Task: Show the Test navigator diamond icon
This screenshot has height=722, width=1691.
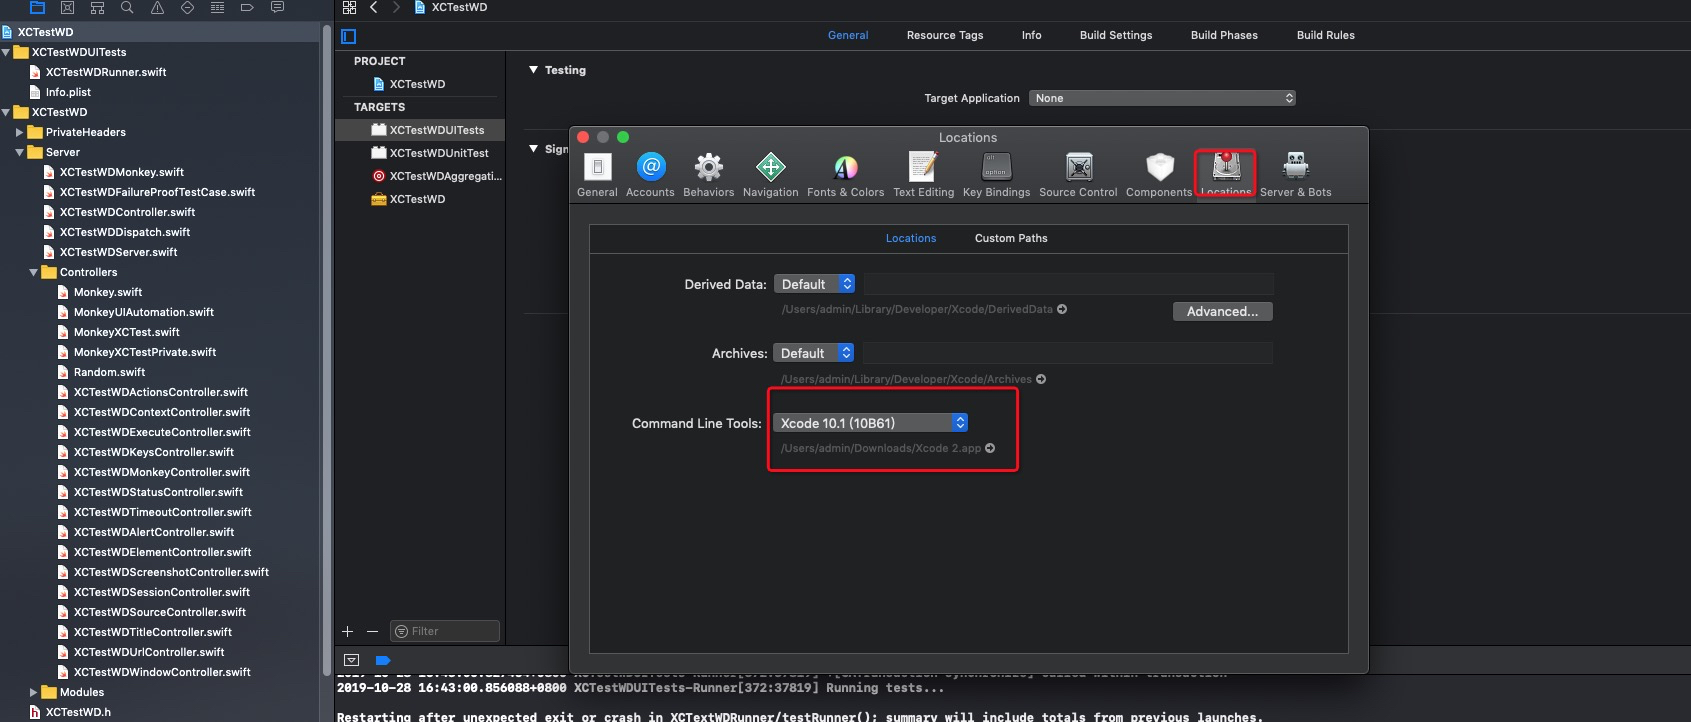Action: tap(187, 7)
